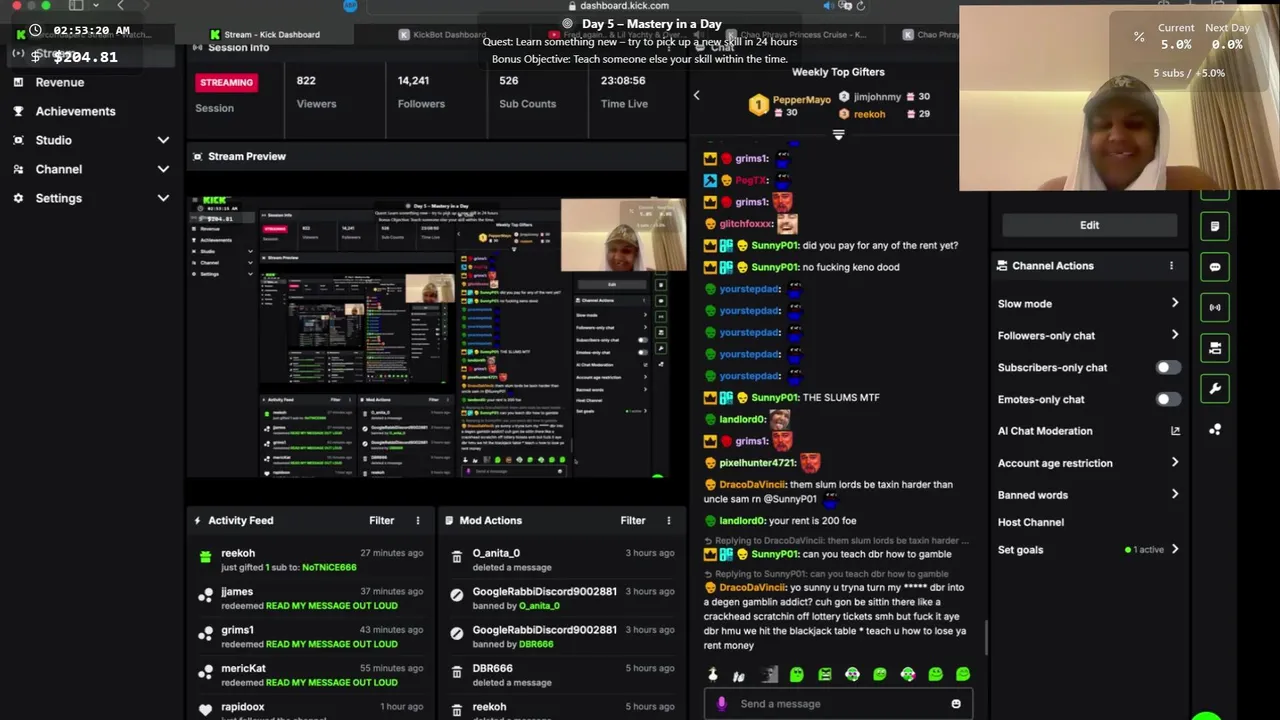The height and width of the screenshot is (720, 1280).
Task: Switch to Stream - Kick Dashboard tab
Action: [x=270, y=34]
